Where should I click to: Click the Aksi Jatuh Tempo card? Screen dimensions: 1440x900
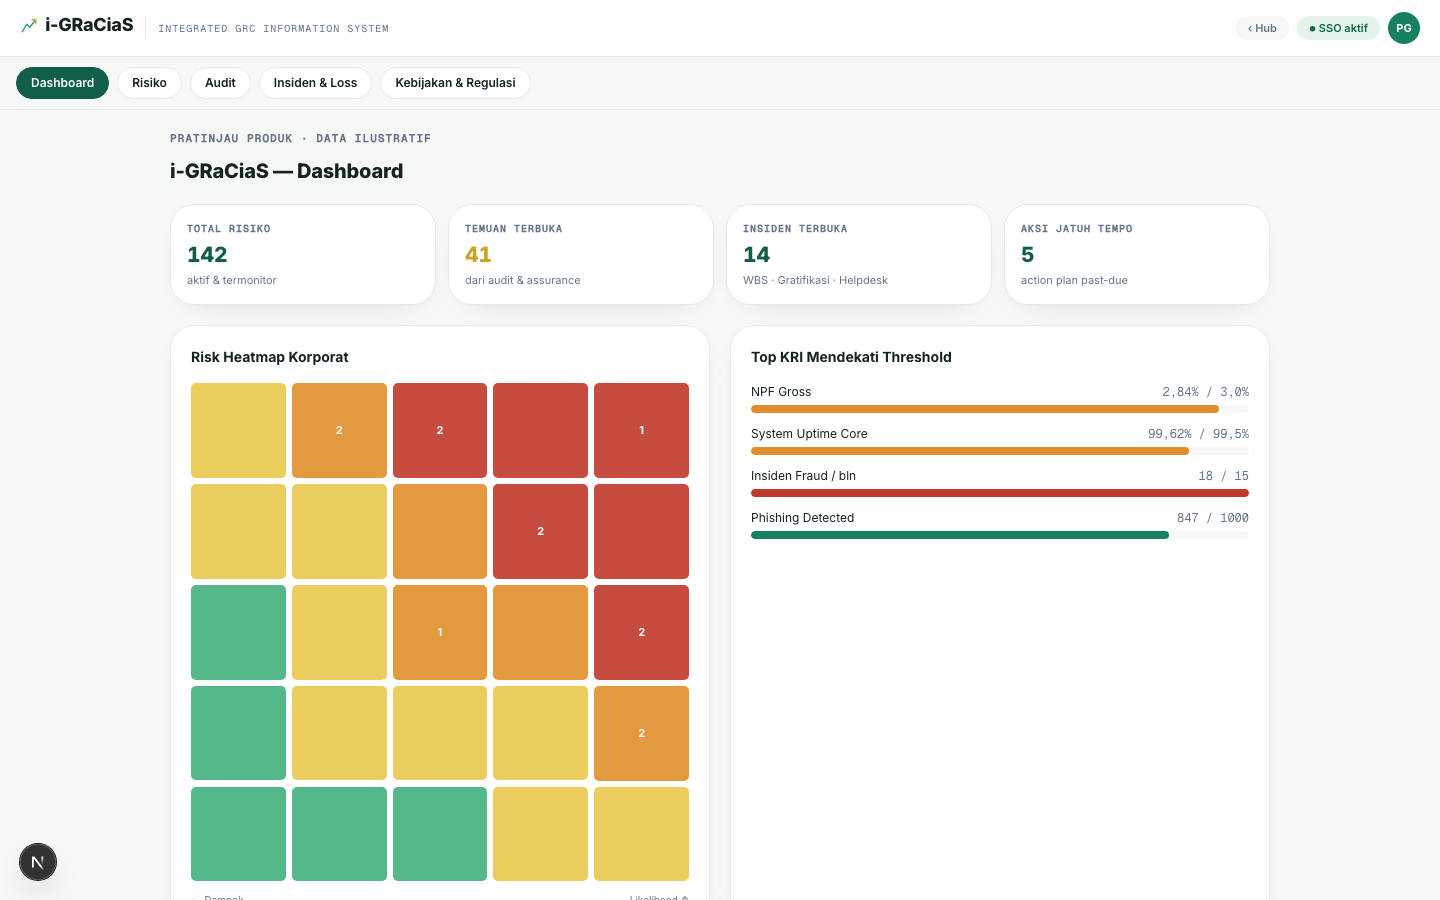coord(1137,255)
